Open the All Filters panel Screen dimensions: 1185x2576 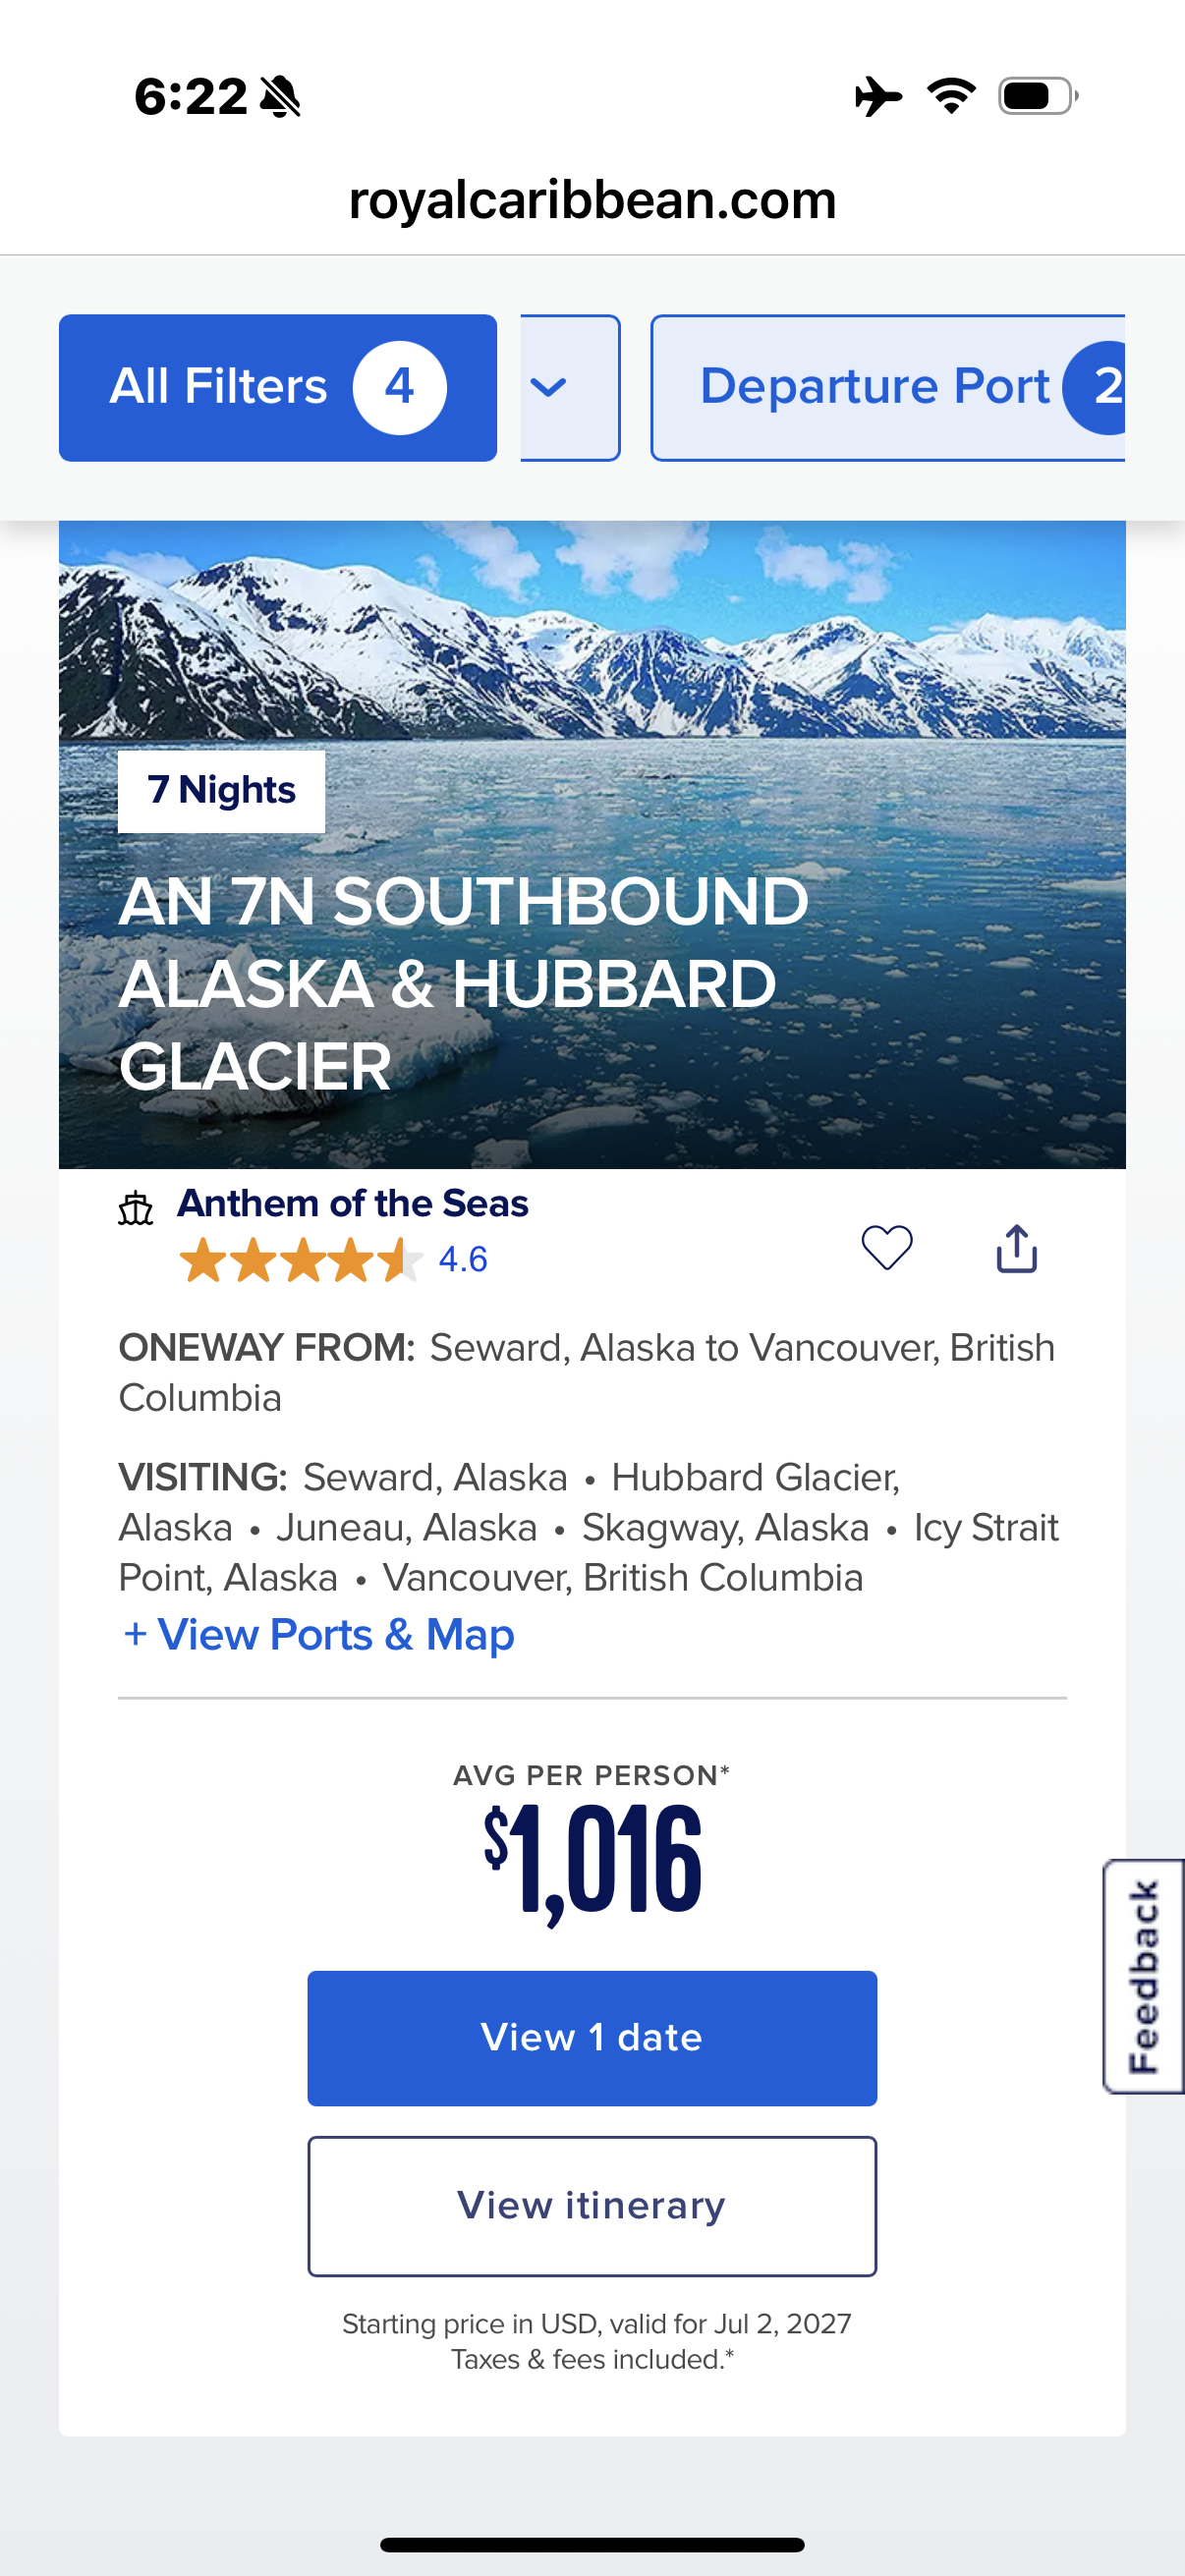coord(219,387)
